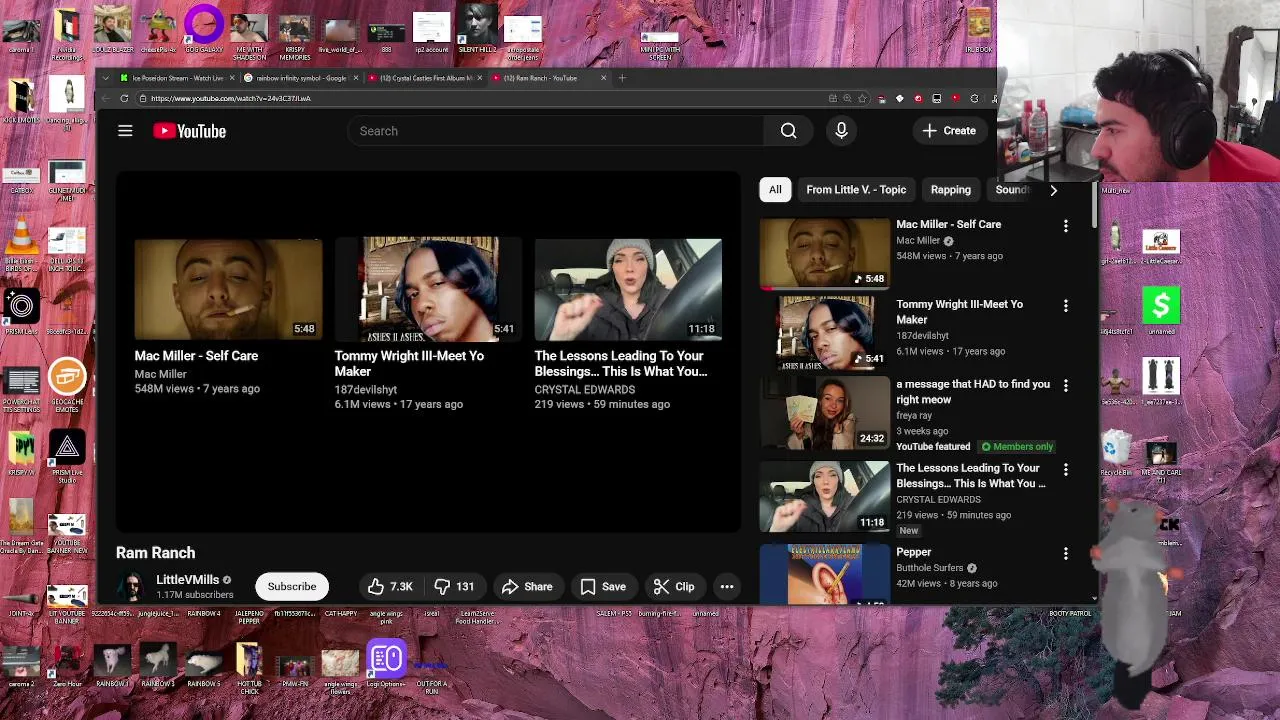Play Tommy Wright III endscreen thumbnail

click(x=428, y=289)
